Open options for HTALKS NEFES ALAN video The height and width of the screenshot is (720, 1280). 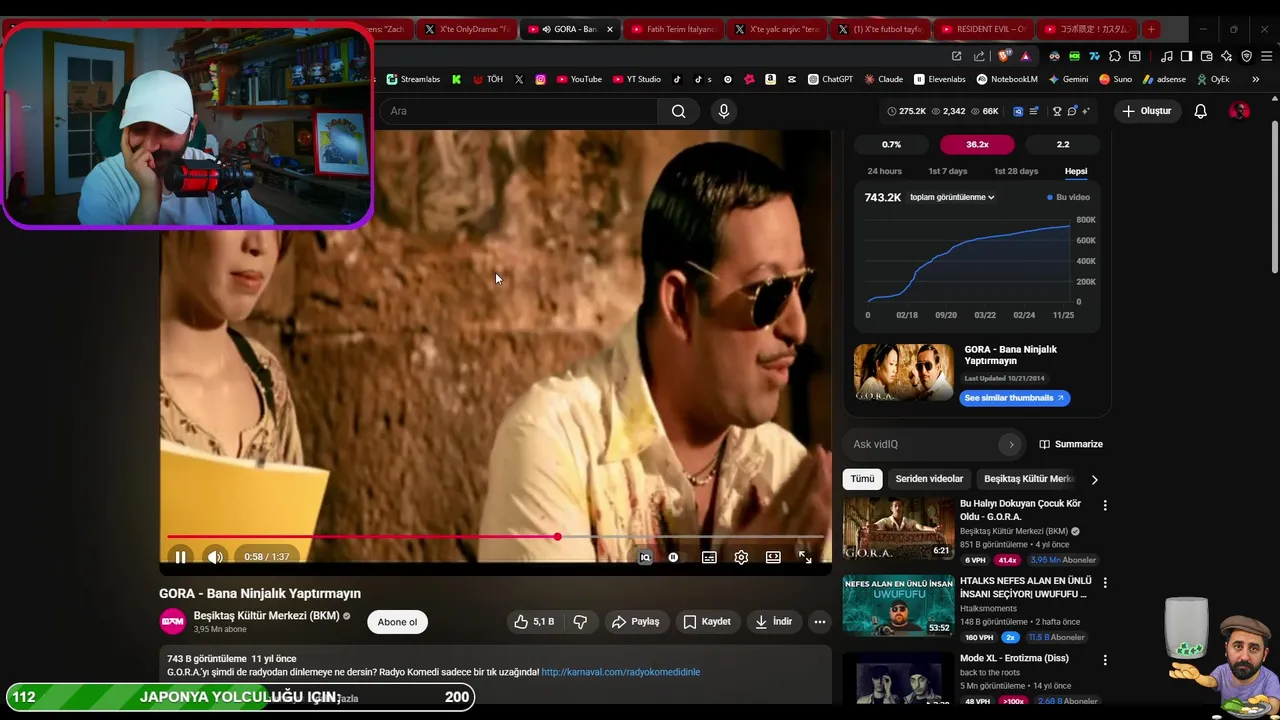coord(1105,582)
